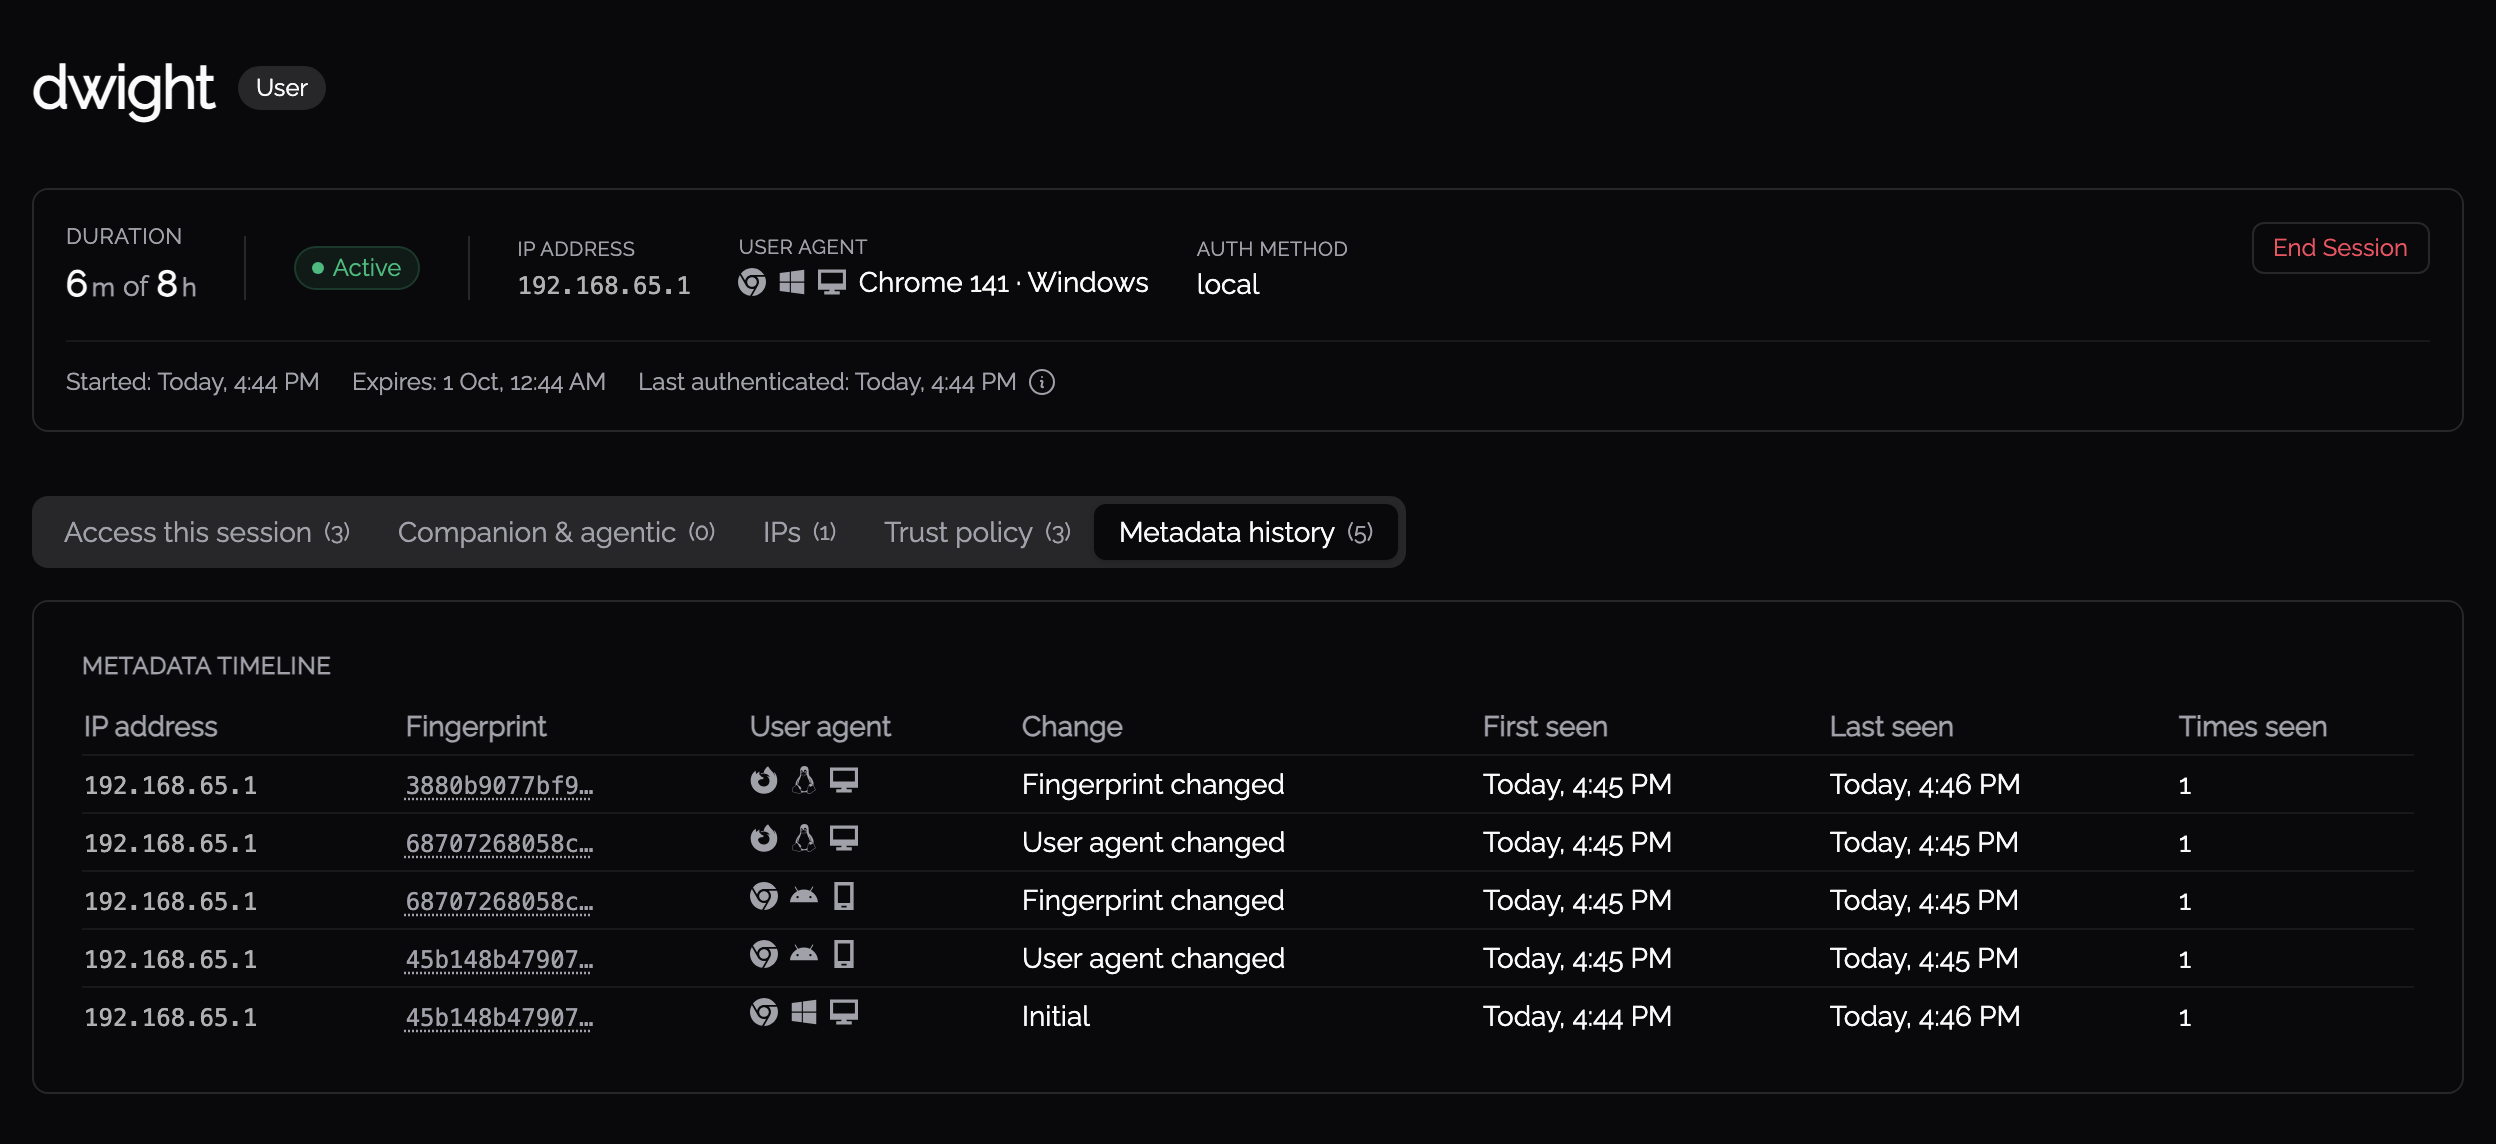The height and width of the screenshot is (1144, 2496).
Task: Select the Metadata history tab
Action: click(1246, 532)
